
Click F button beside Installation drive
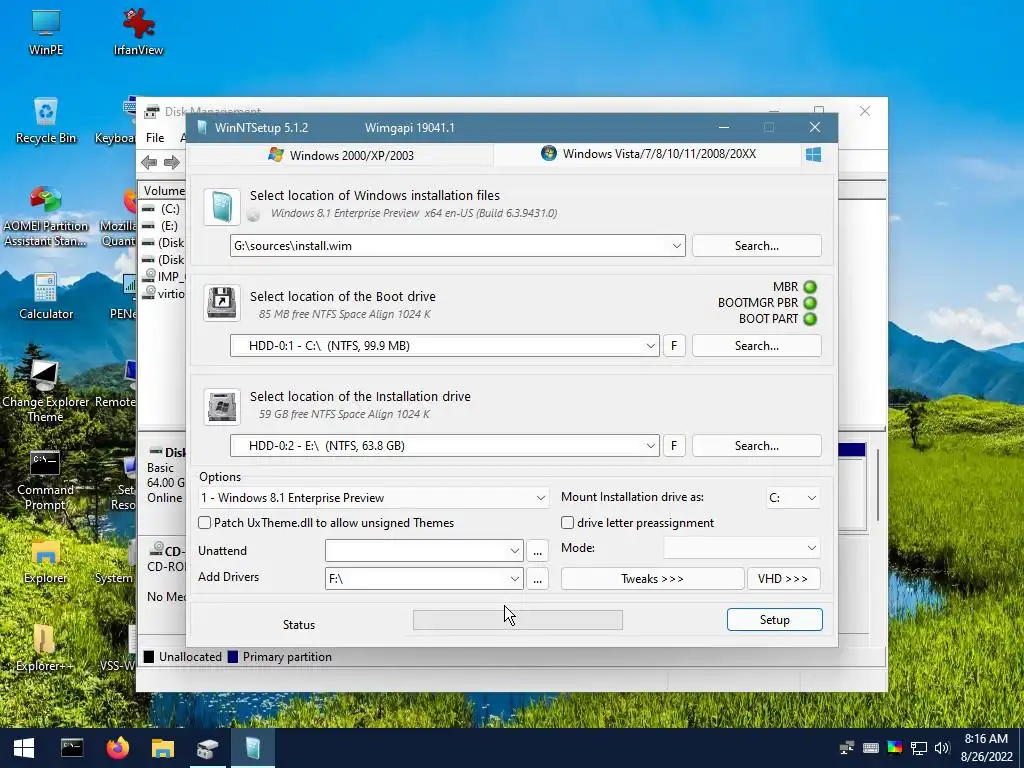pyautogui.click(x=674, y=445)
